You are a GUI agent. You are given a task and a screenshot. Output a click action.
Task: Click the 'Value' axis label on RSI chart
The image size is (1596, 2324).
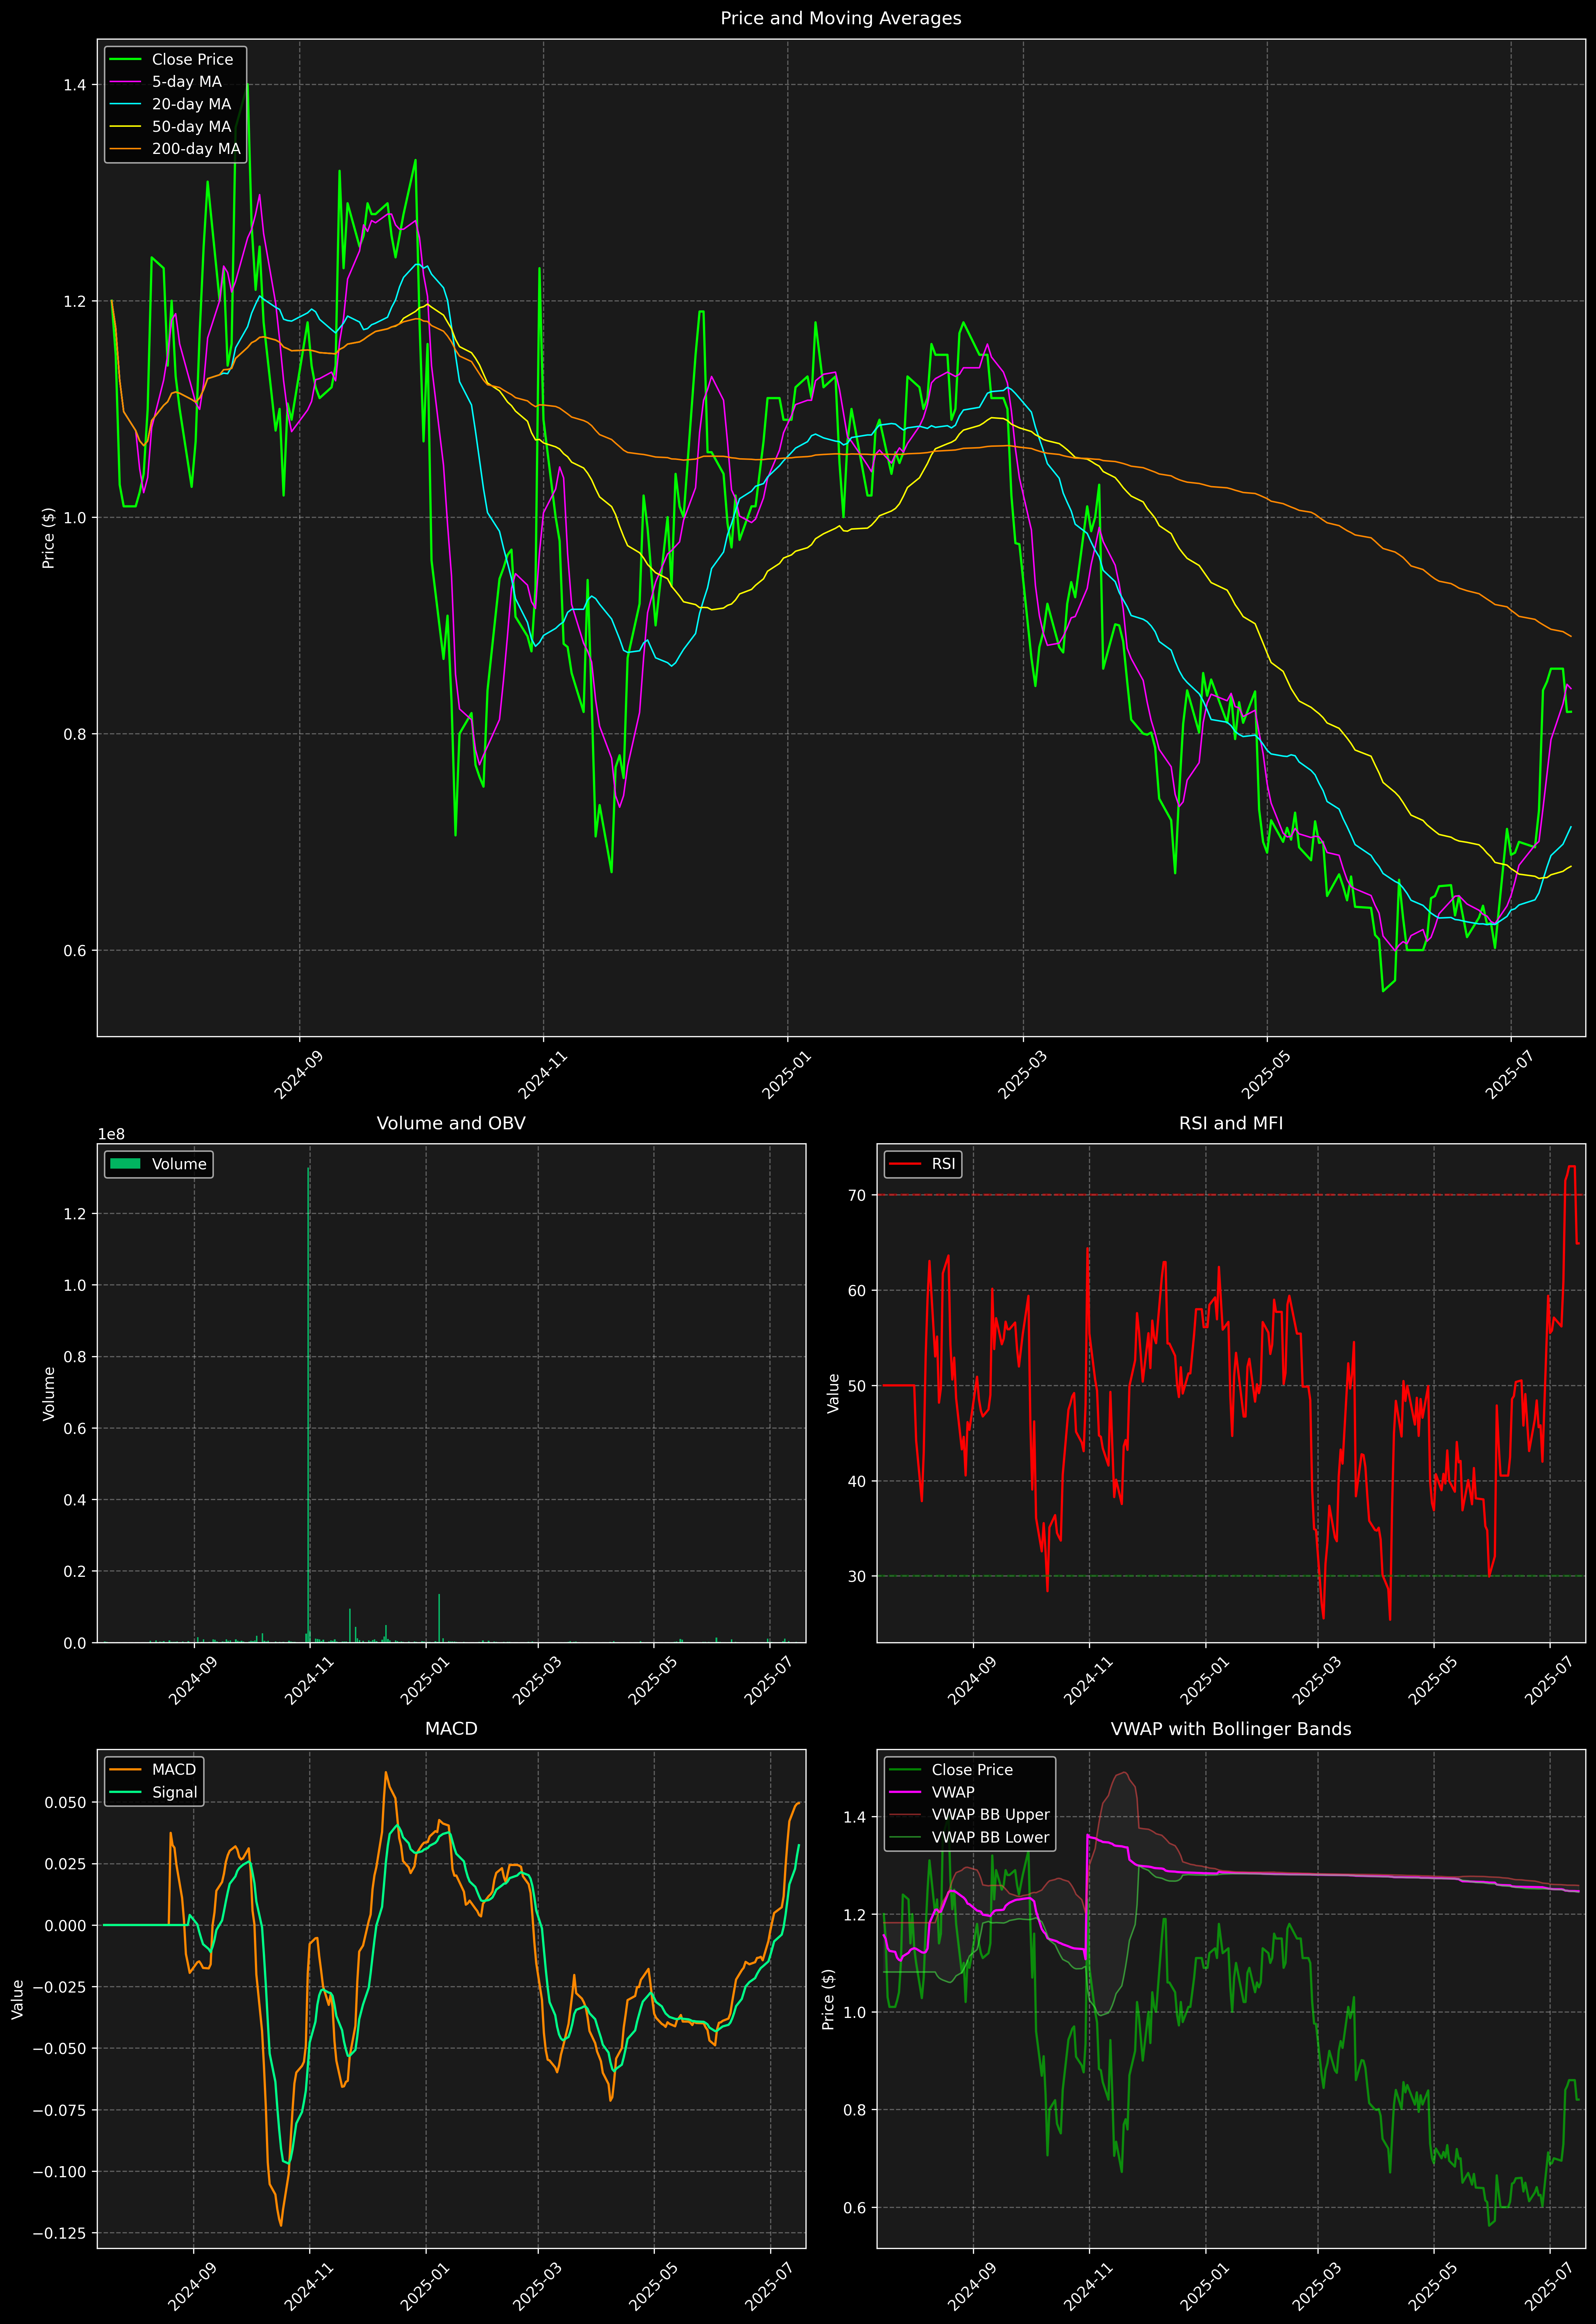tap(833, 1394)
